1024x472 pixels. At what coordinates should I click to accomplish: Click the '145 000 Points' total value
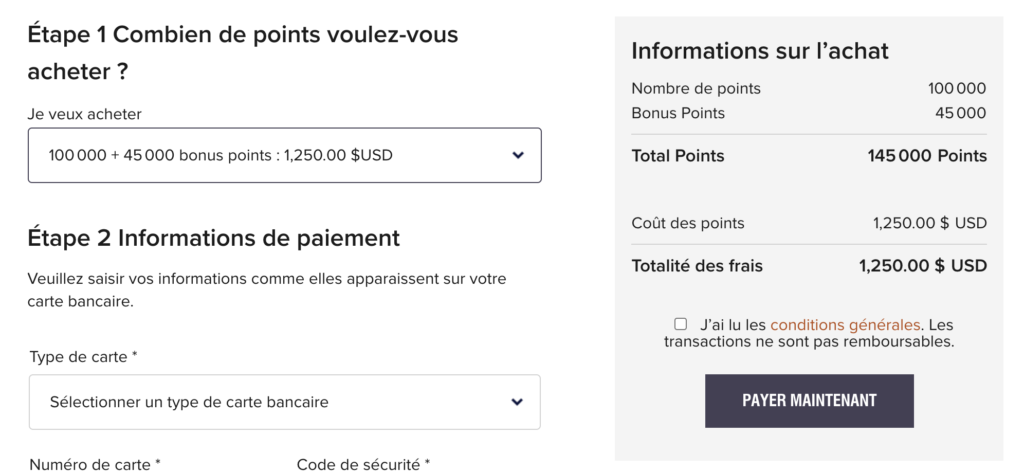click(927, 156)
